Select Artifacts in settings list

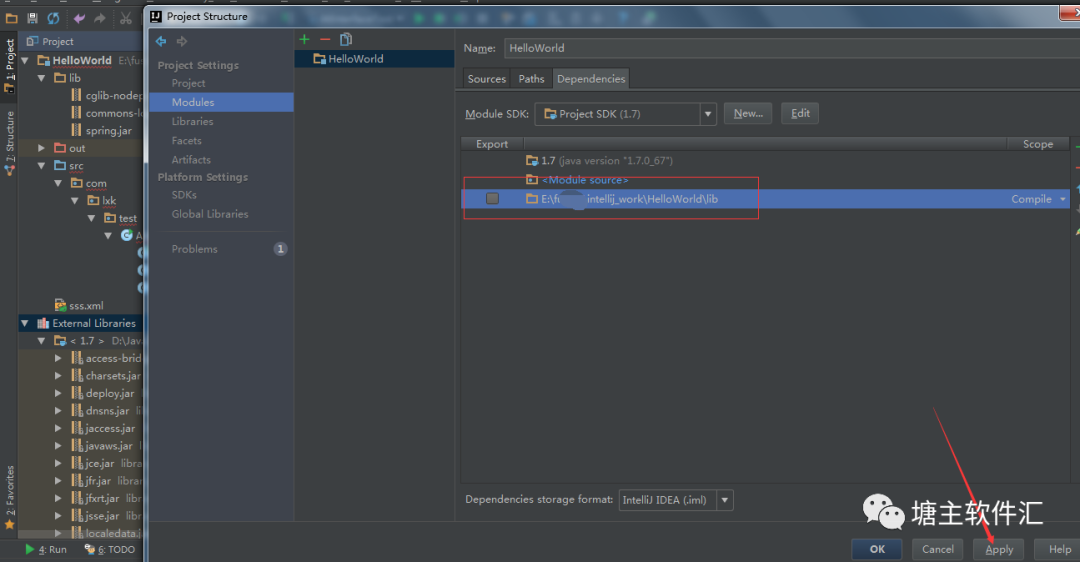(191, 160)
